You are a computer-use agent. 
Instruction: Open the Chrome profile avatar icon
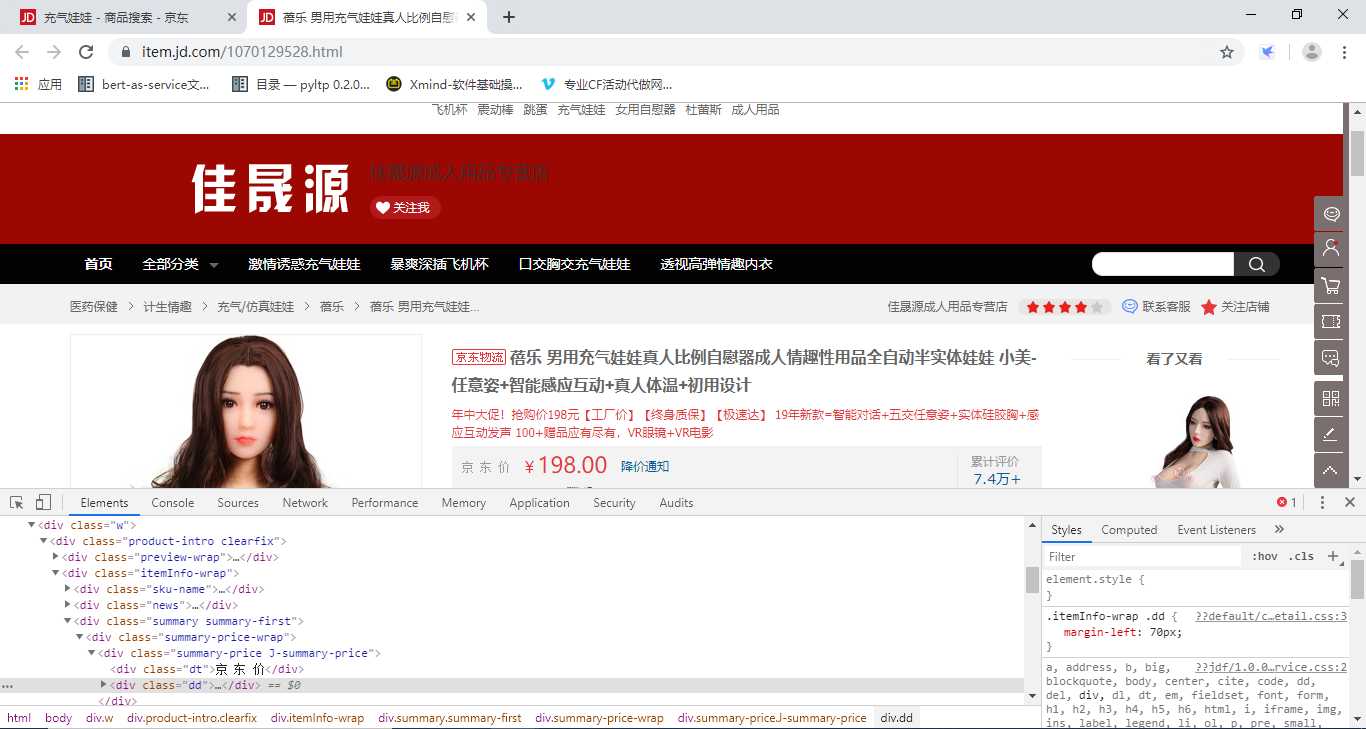point(1312,52)
